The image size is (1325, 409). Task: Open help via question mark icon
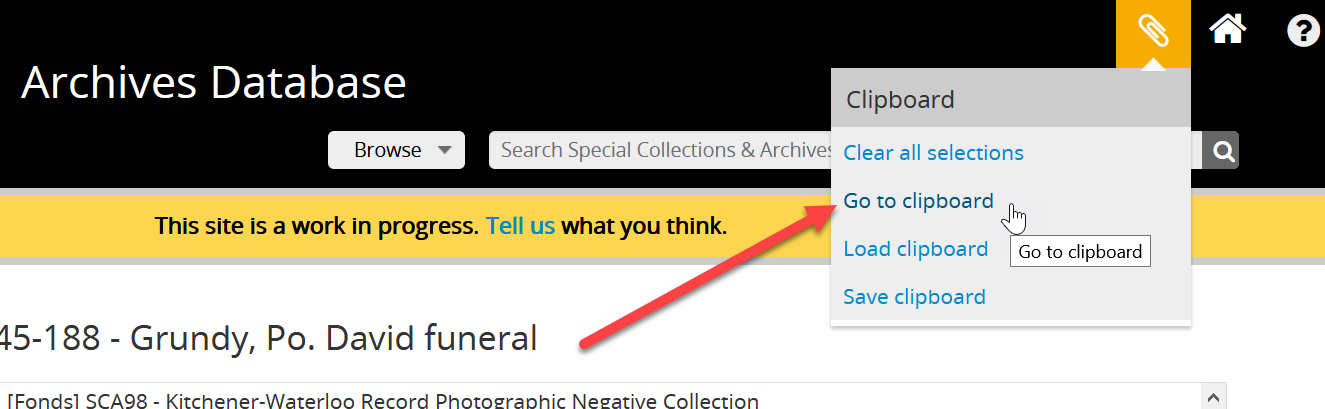1302,31
